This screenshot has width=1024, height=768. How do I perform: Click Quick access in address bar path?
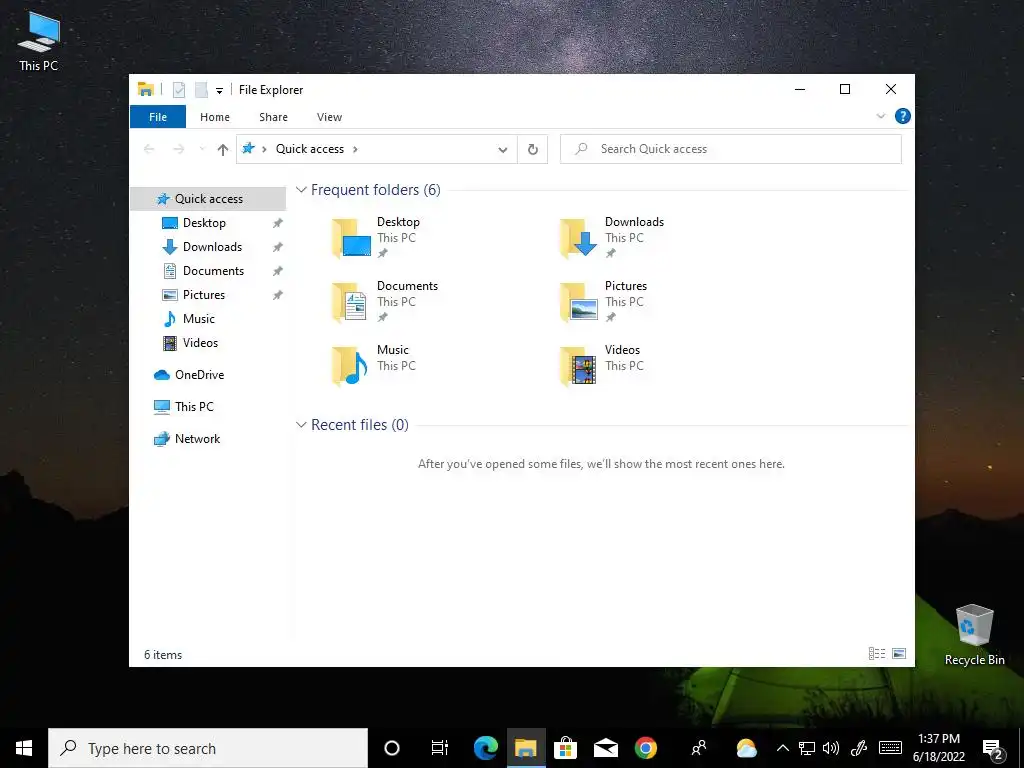coord(310,149)
